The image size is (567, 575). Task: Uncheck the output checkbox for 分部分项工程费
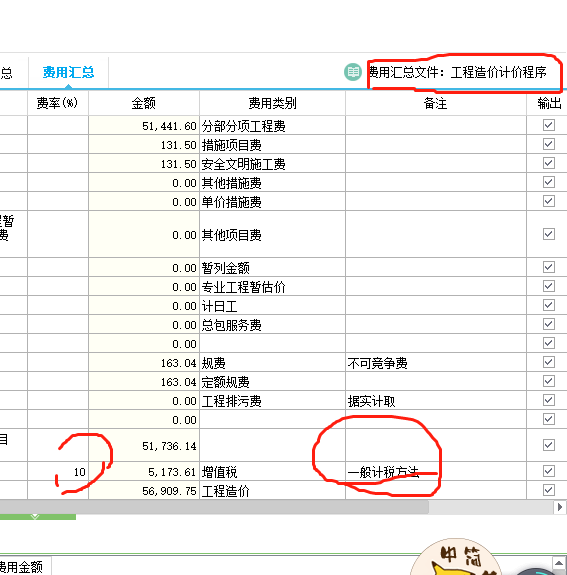(549, 125)
